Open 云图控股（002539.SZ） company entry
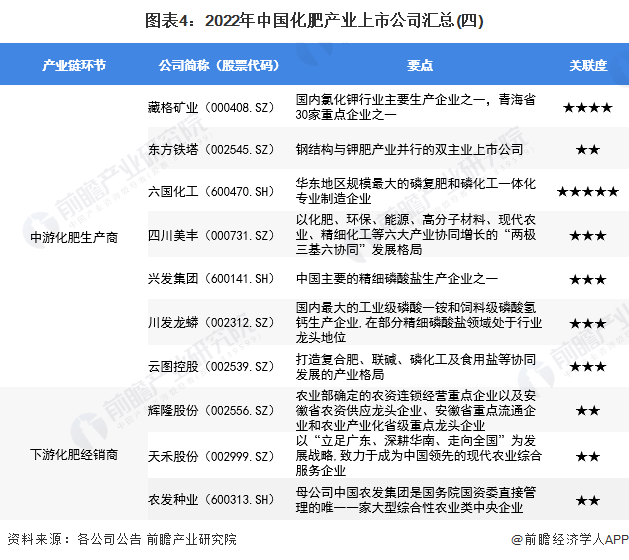 pyautogui.click(x=210, y=367)
